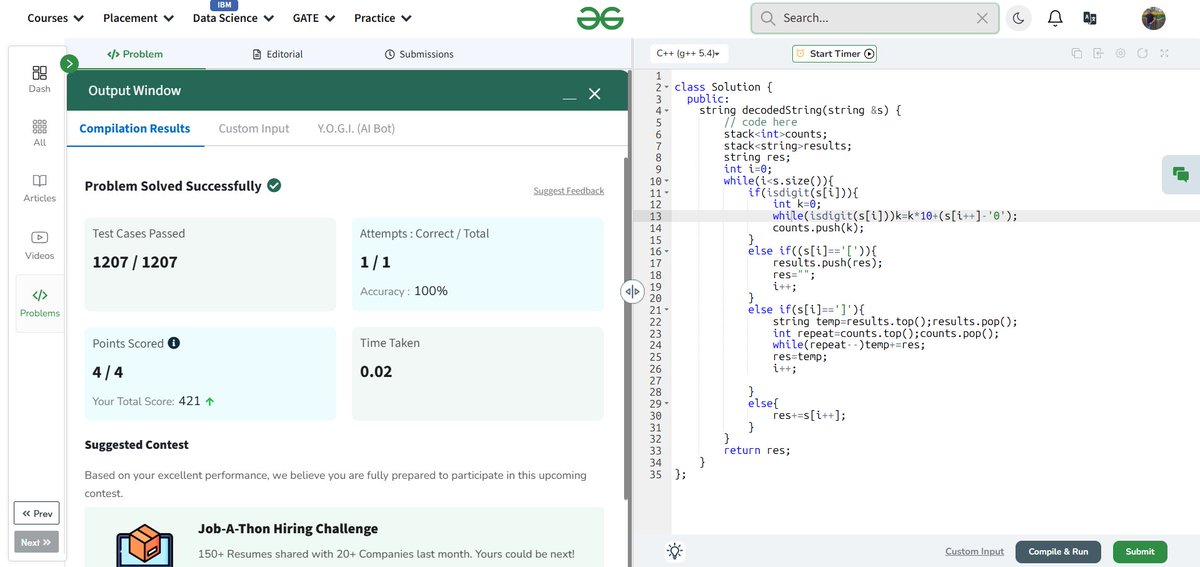Open the All sidebar icon

coord(39,133)
